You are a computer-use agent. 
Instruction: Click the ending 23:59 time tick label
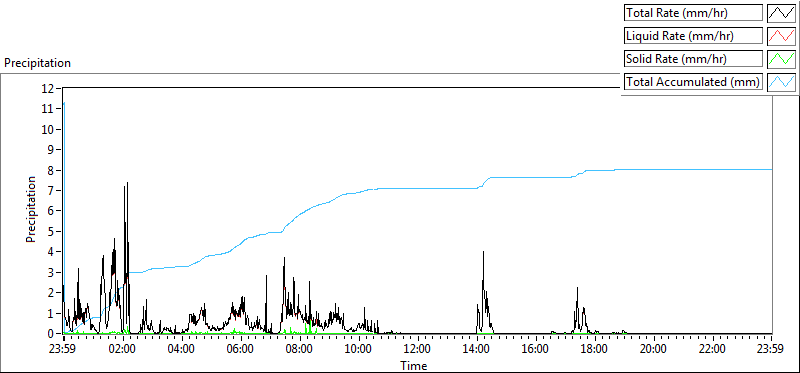coord(771,350)
